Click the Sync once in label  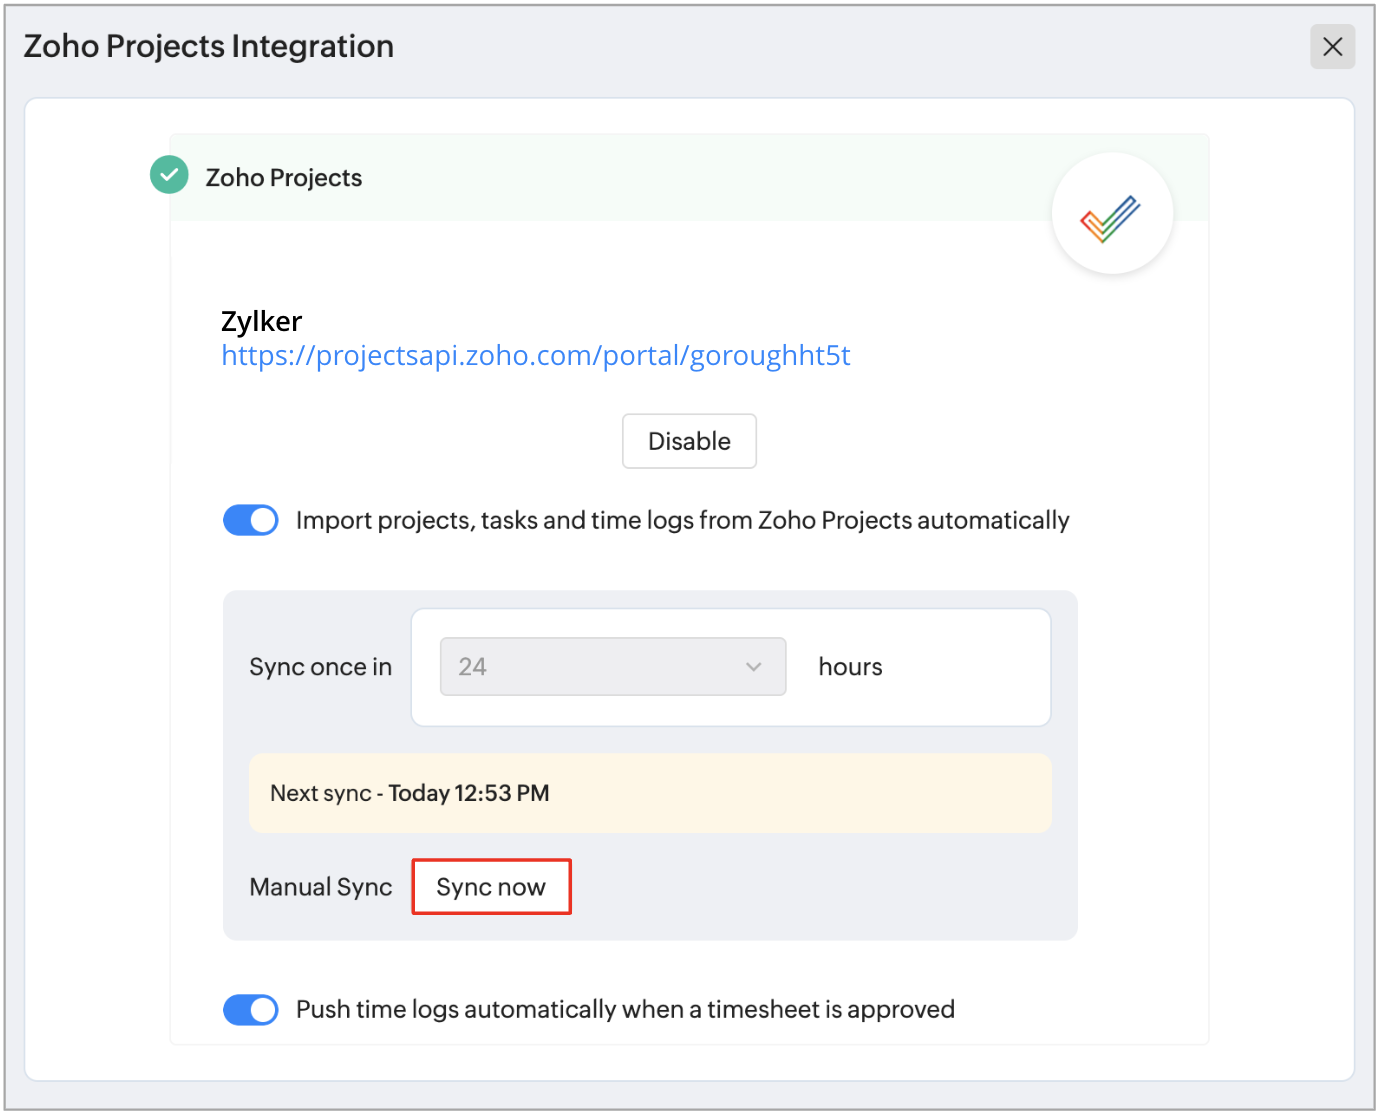click(321, 667)
